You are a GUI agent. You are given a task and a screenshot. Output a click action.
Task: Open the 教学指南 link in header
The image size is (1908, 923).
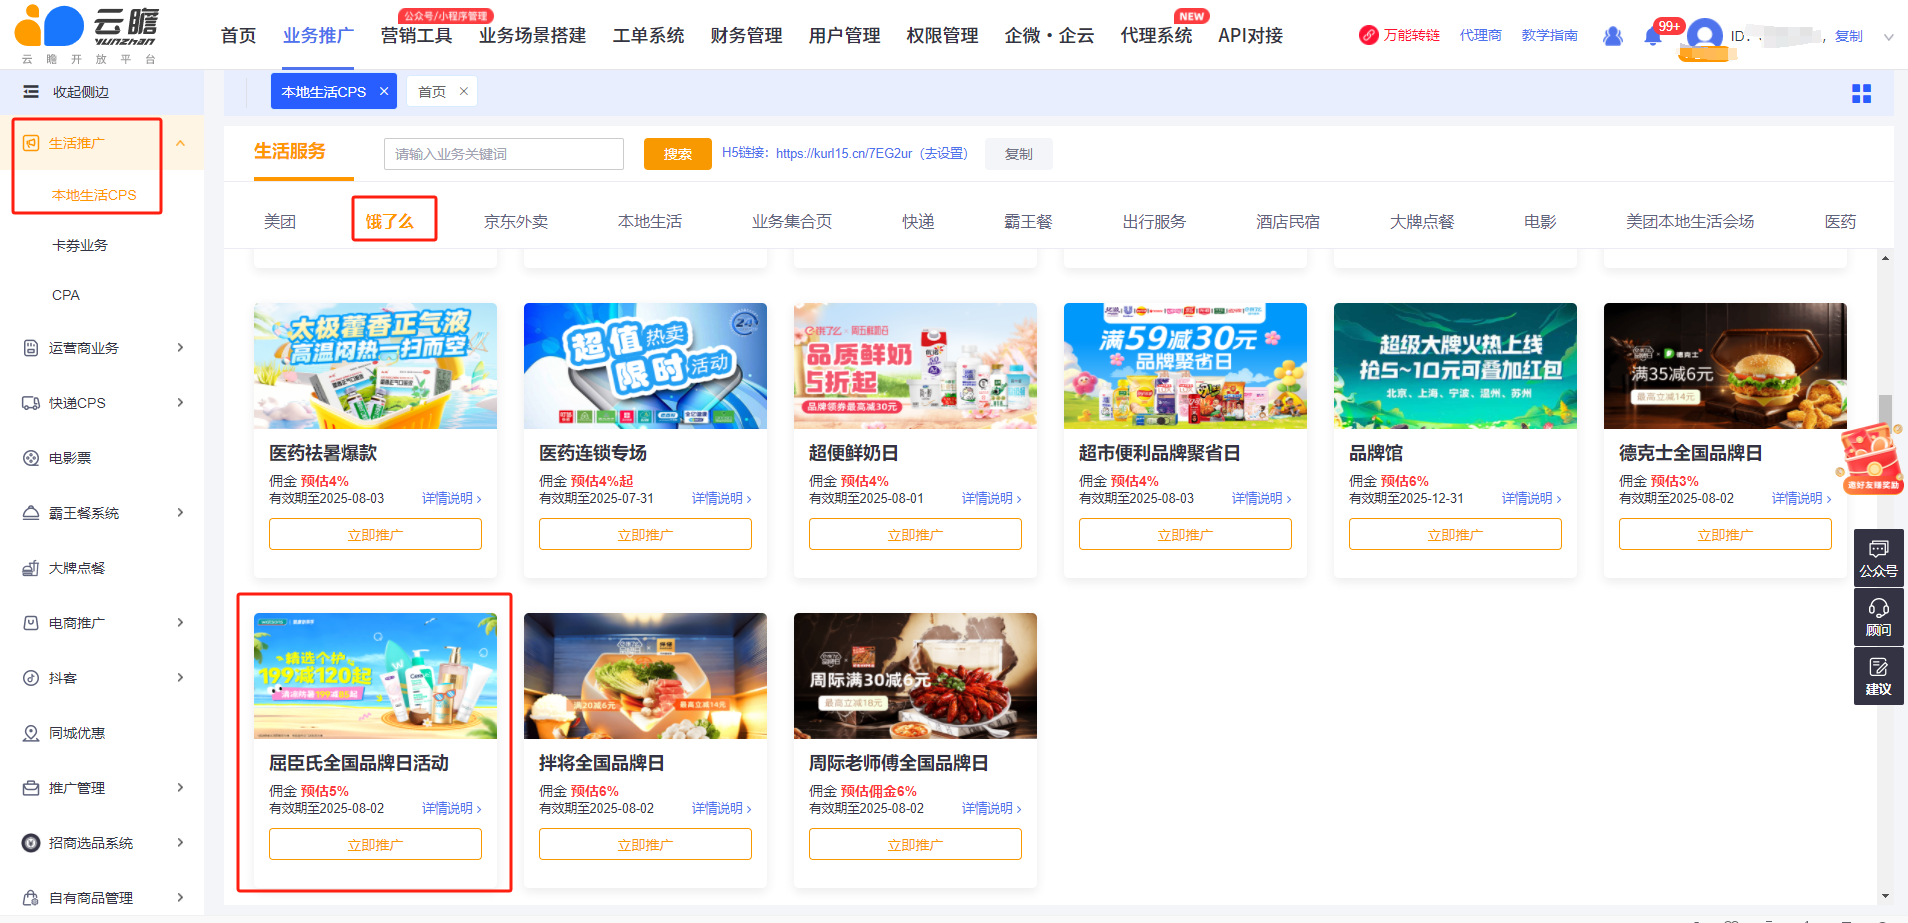1549,36
